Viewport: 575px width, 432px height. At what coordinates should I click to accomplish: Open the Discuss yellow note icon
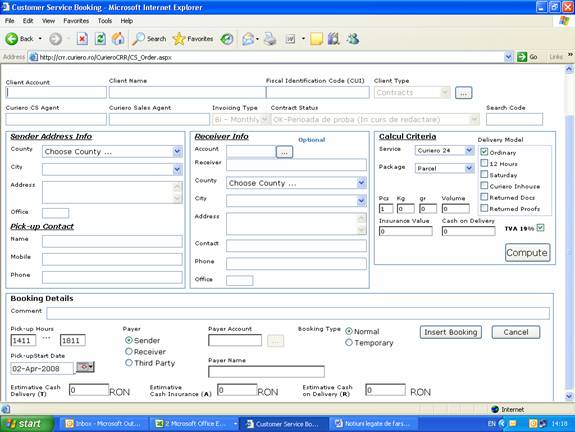[316, 39]
